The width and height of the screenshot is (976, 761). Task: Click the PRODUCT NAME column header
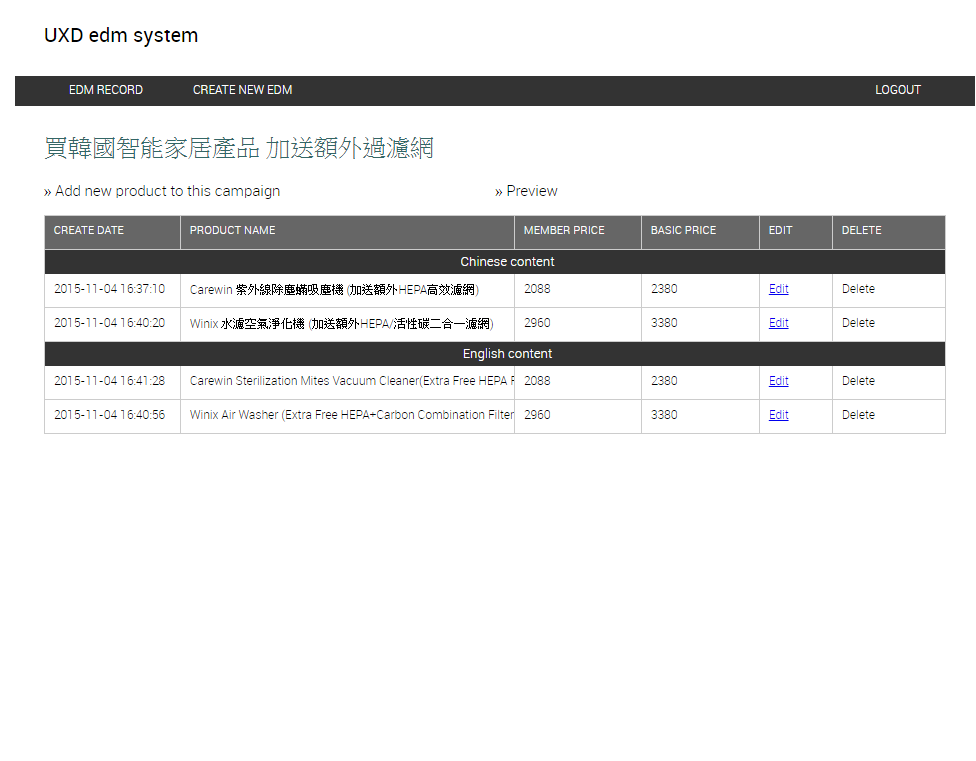pos(347,233)
